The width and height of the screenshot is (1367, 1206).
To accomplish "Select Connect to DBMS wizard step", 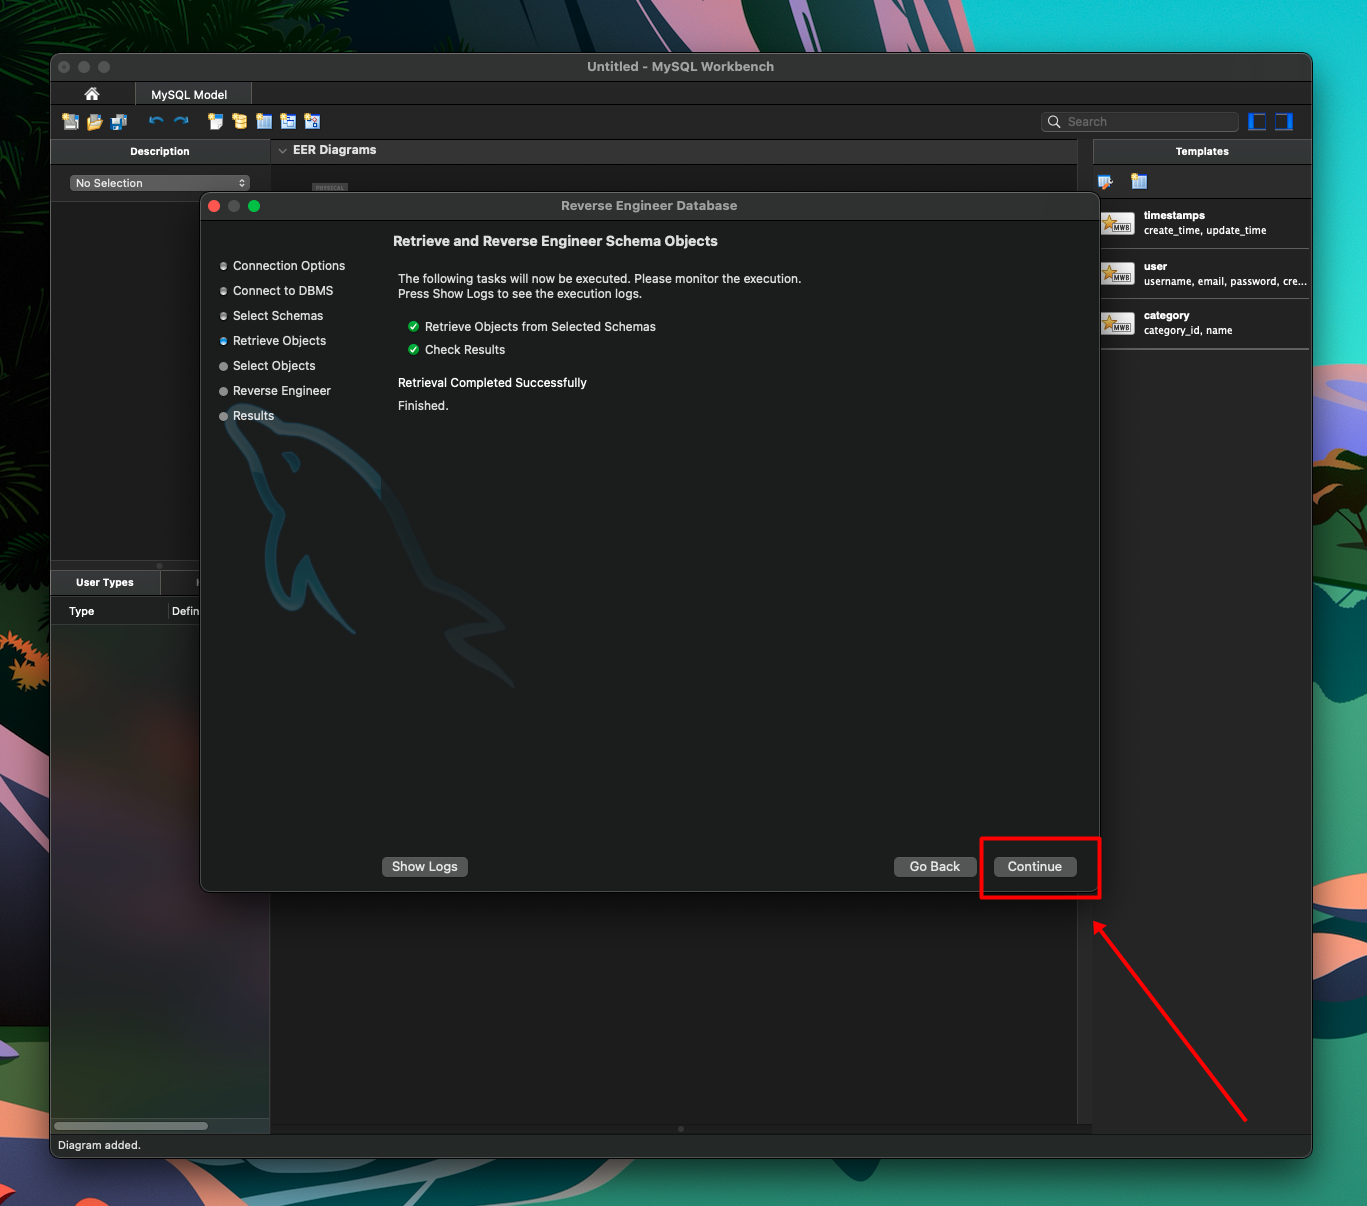I will tap(277, 291).
